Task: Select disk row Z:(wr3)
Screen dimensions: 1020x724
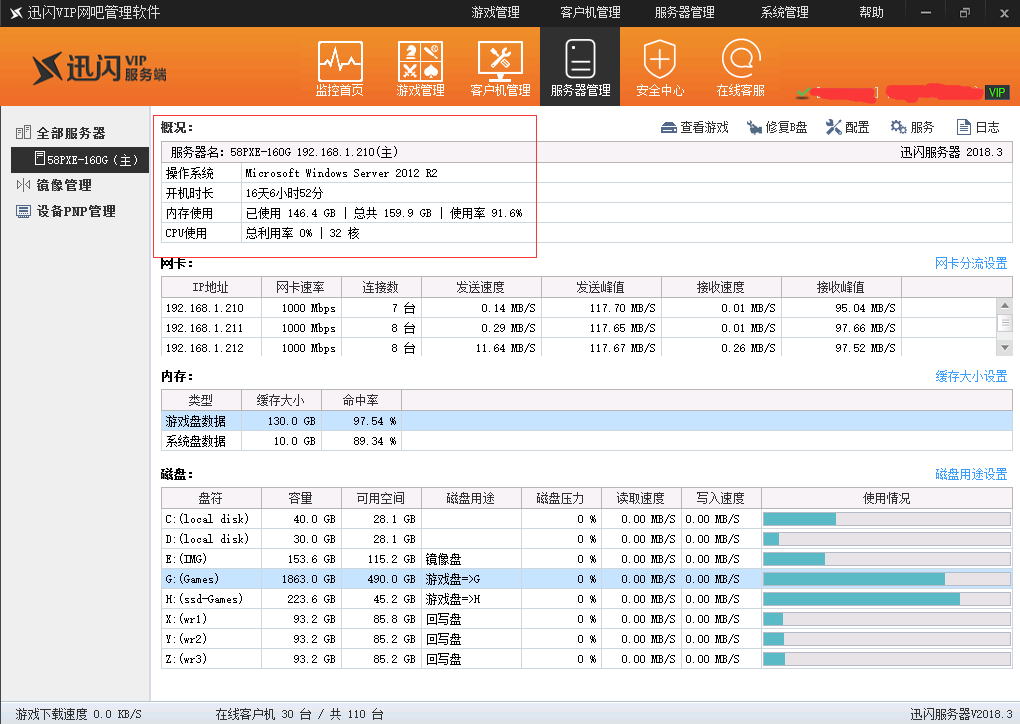Action: click(587, 659)
